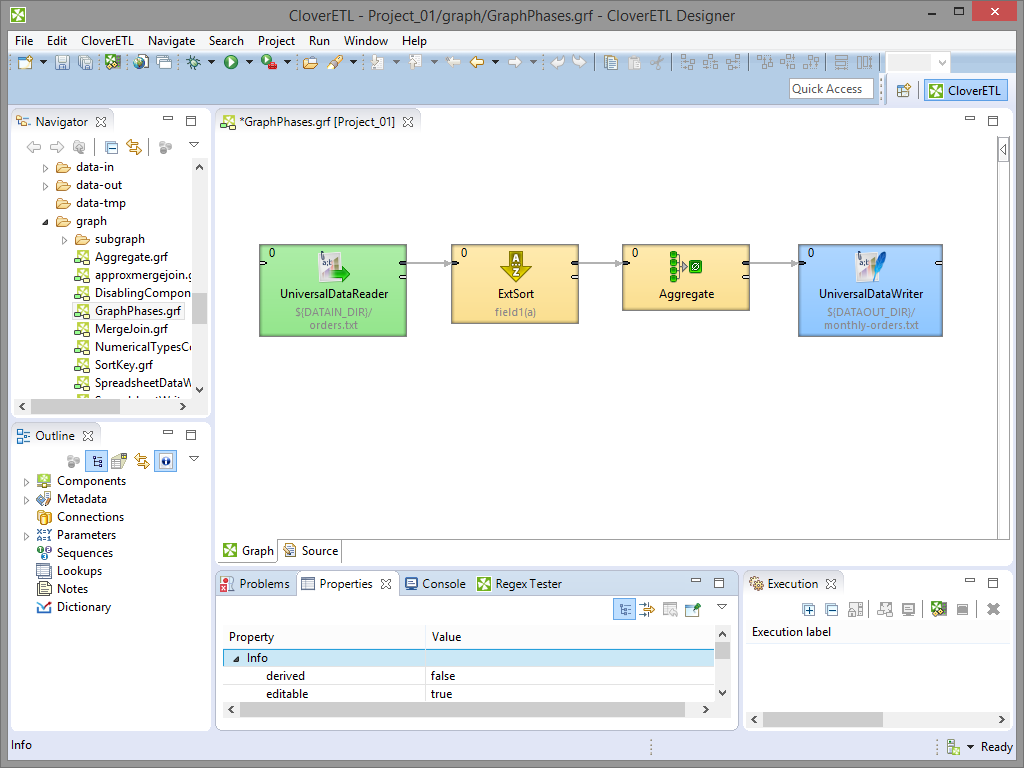Click the New file toolbar icon

click(x=25, y=63)
